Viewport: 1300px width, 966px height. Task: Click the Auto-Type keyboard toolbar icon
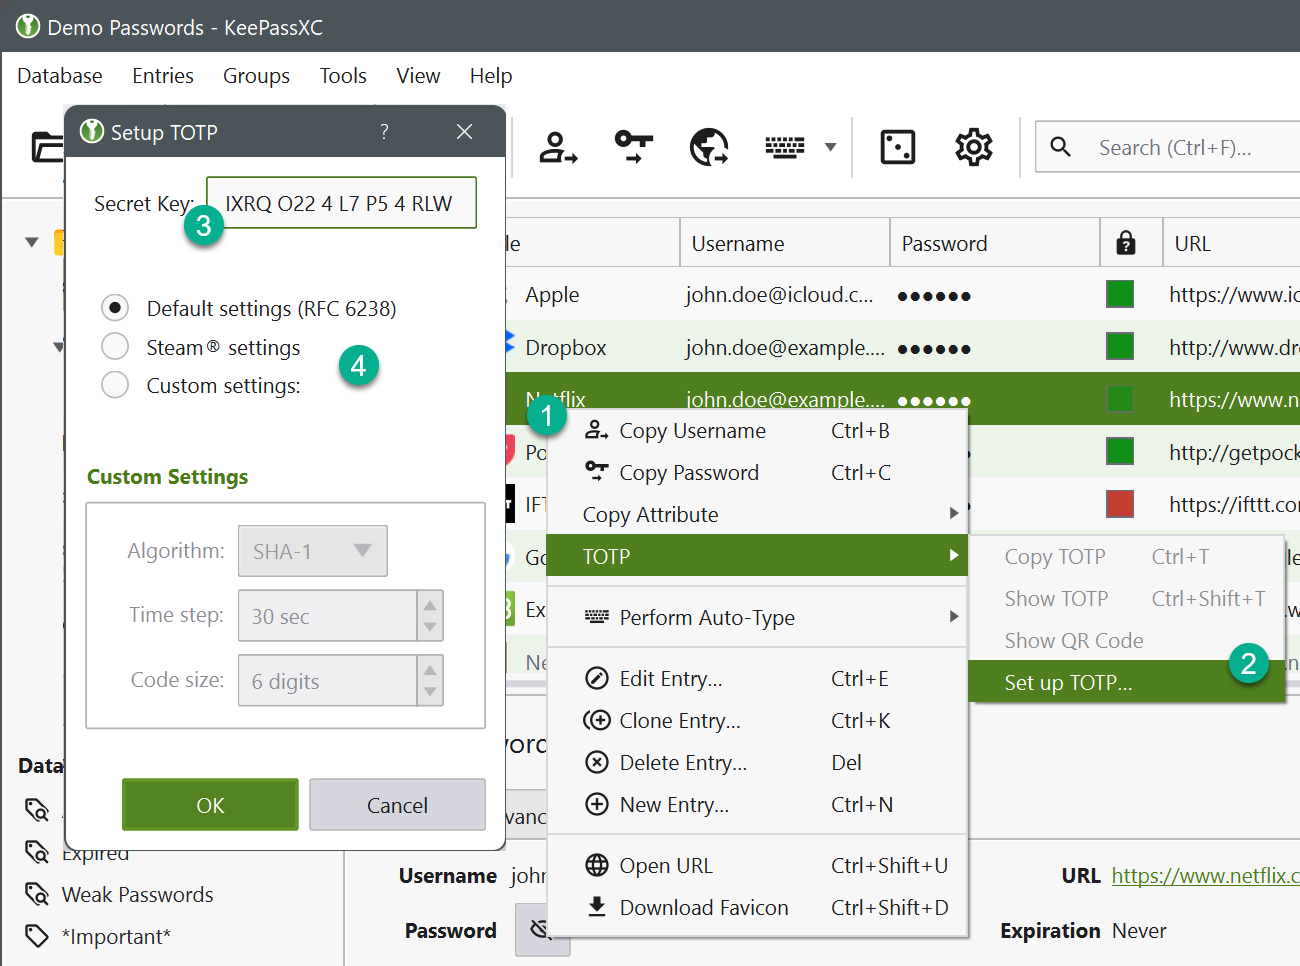coord(784,148)
